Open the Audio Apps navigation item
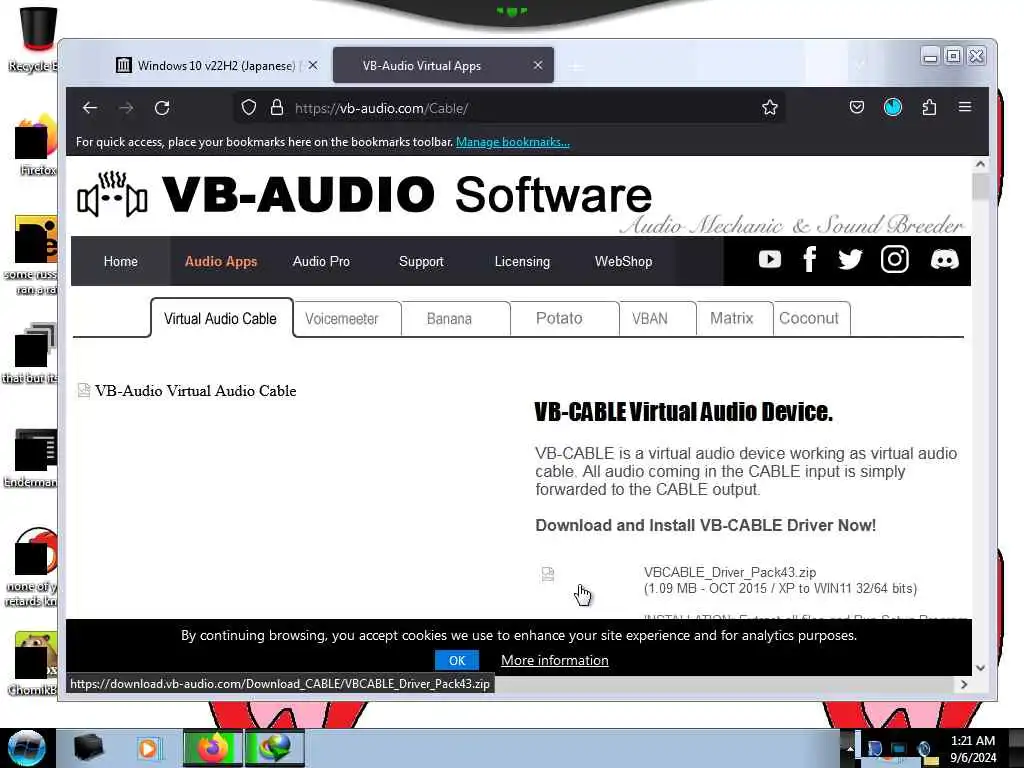The image size is (1024, 768). pos(221,261)
